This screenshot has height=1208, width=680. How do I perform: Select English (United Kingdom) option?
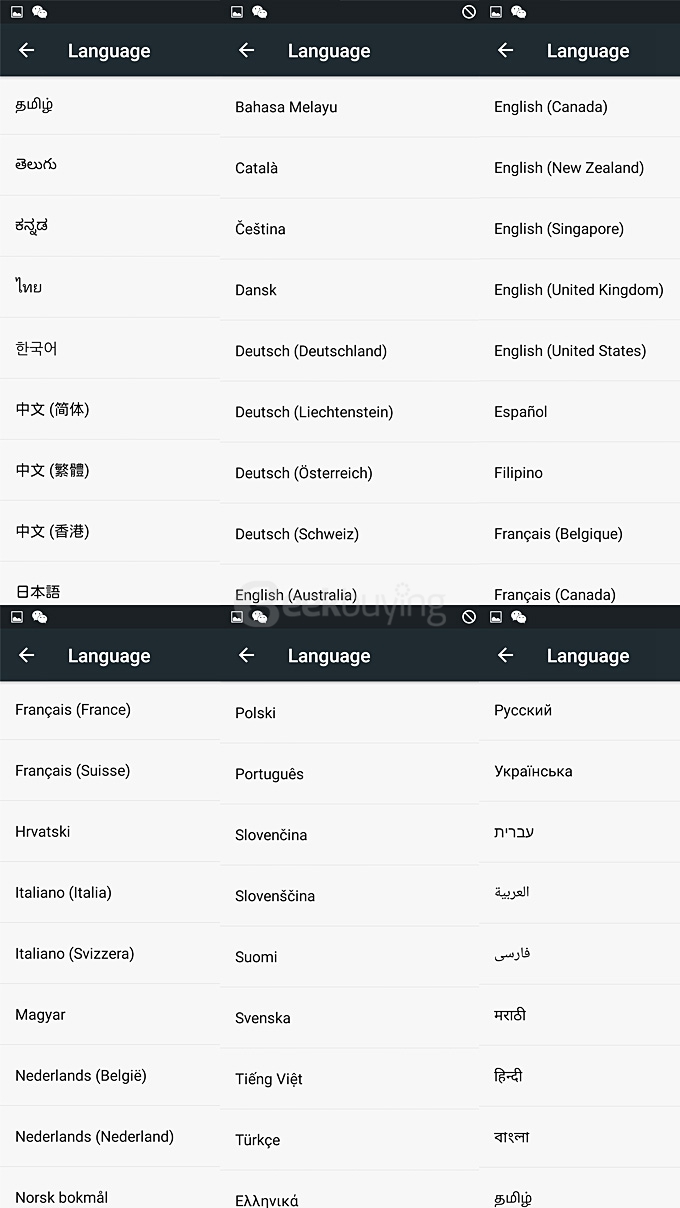click(x=578, y=290)
